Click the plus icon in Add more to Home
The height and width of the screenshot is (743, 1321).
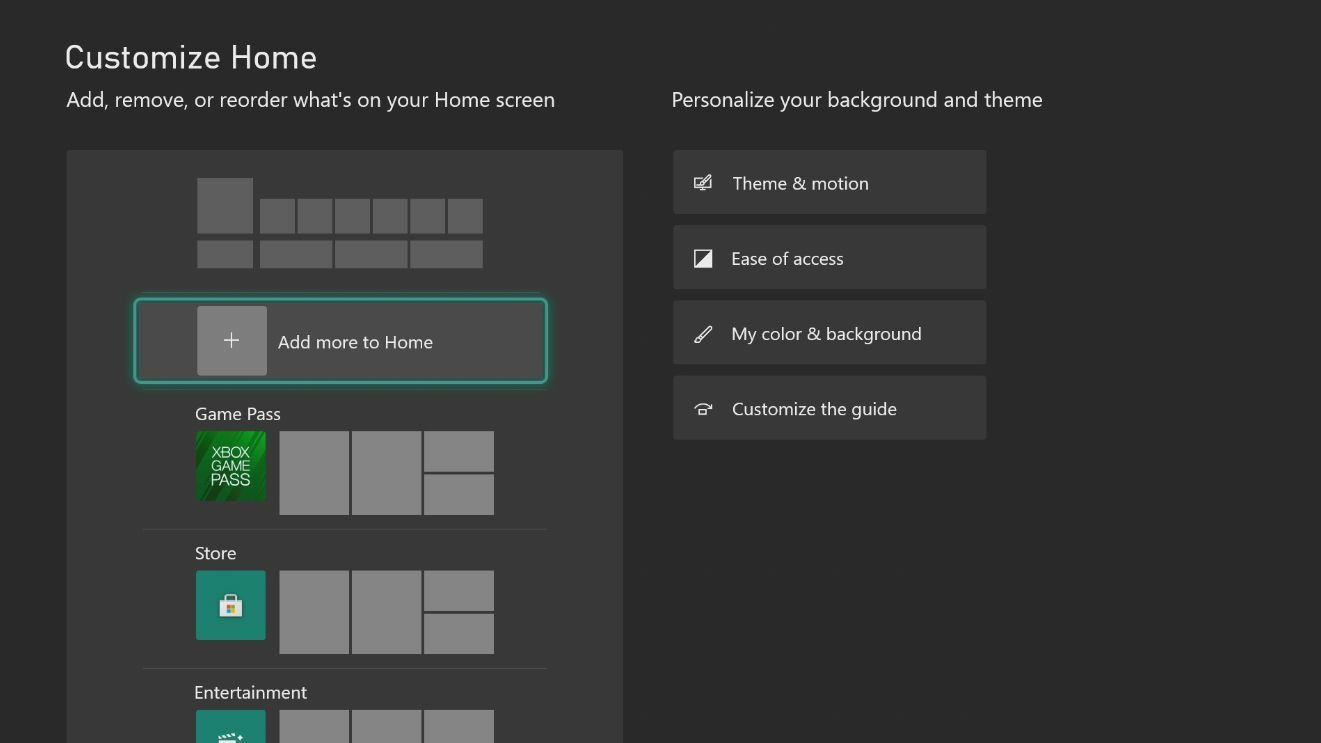pyautogui.click(x=232, y=341)
